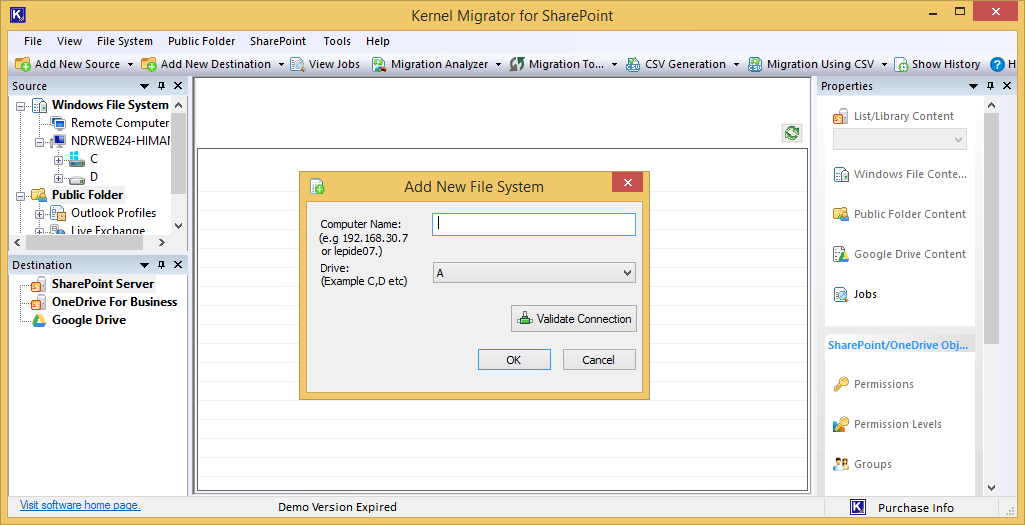Viewport: 1025px width, 525px height.
Task: Select the Remote Computer tree node
Action: click(120, 123)
